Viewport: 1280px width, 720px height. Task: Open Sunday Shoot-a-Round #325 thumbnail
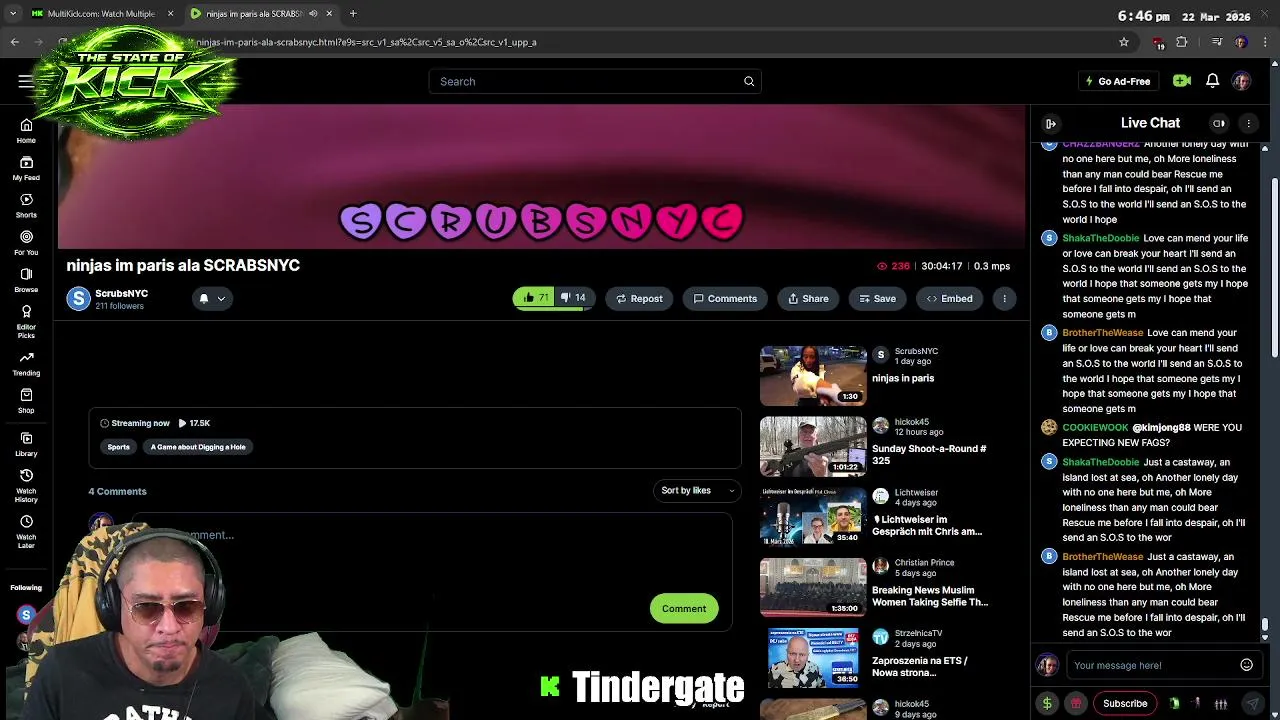[x=813, y=447]
